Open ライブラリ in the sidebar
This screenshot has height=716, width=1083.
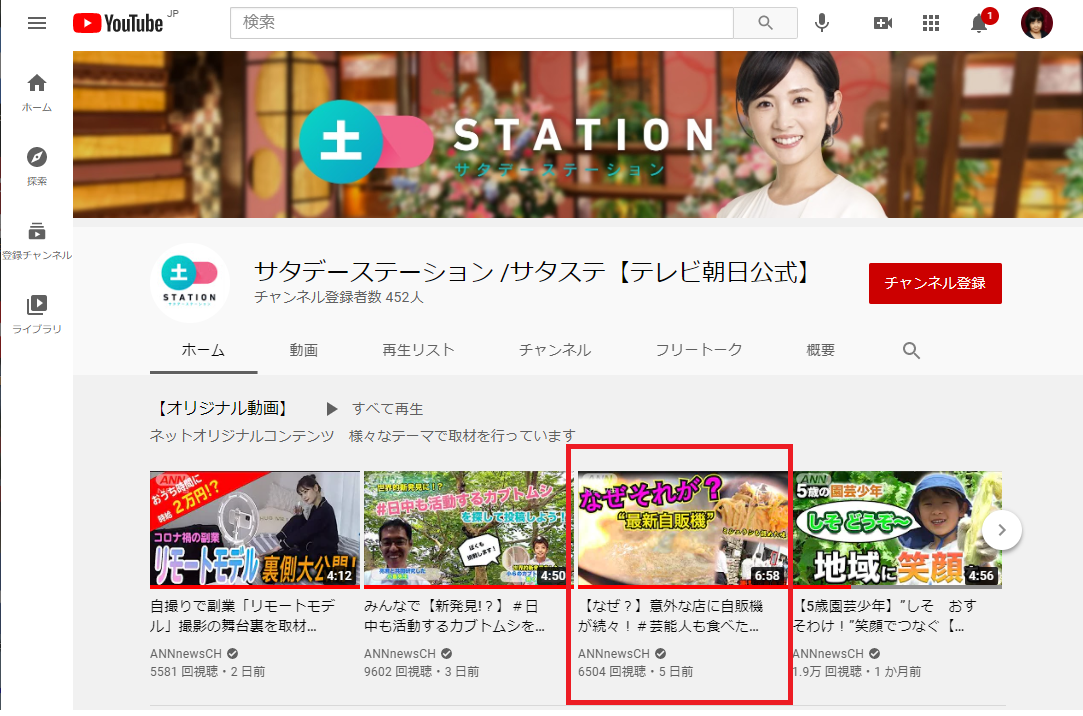pos(37,314)
